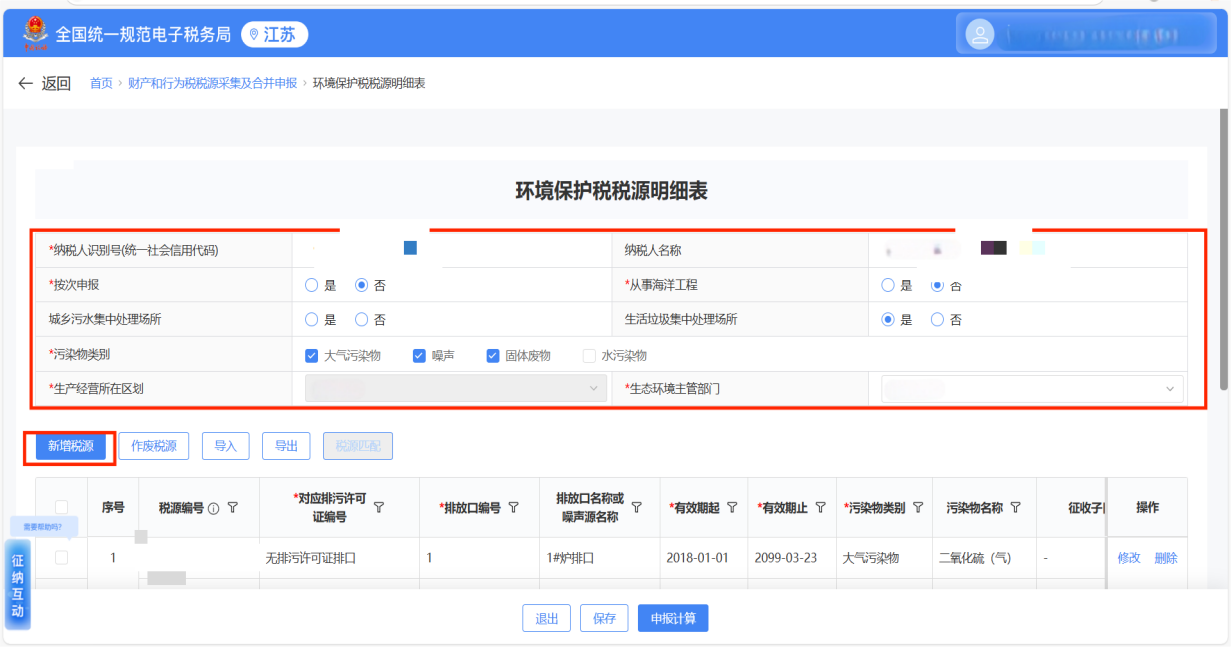Click the tax bureau emblem logo

coord(35,34)
